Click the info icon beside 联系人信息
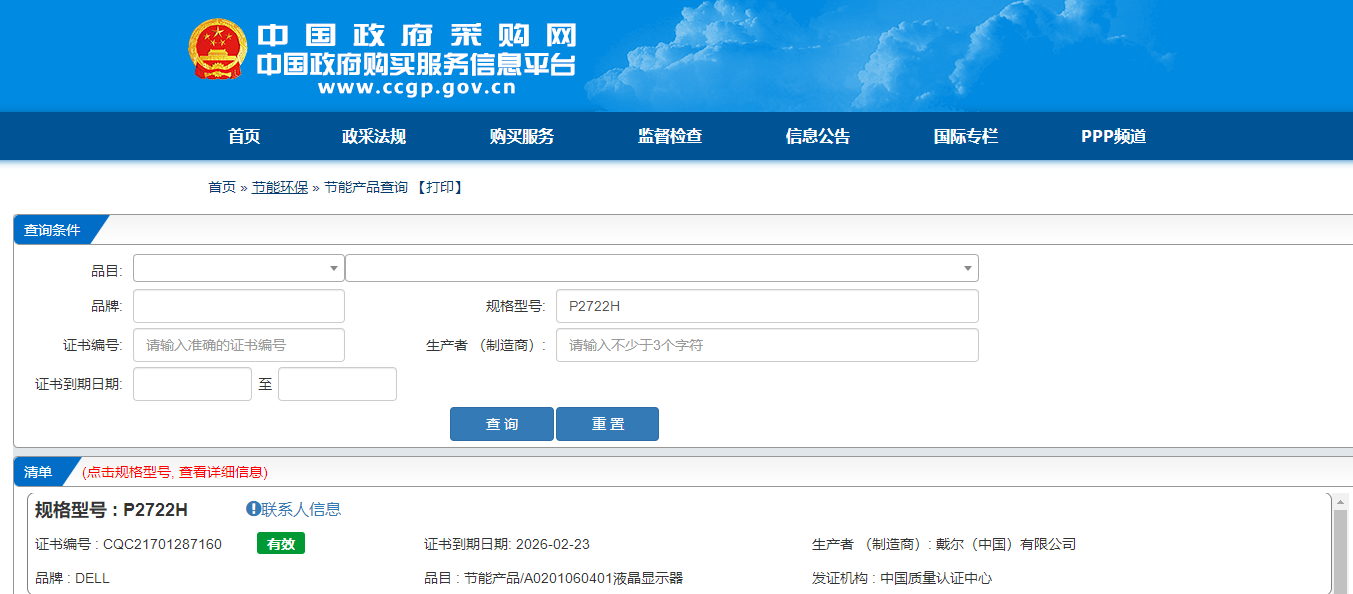 253,509
